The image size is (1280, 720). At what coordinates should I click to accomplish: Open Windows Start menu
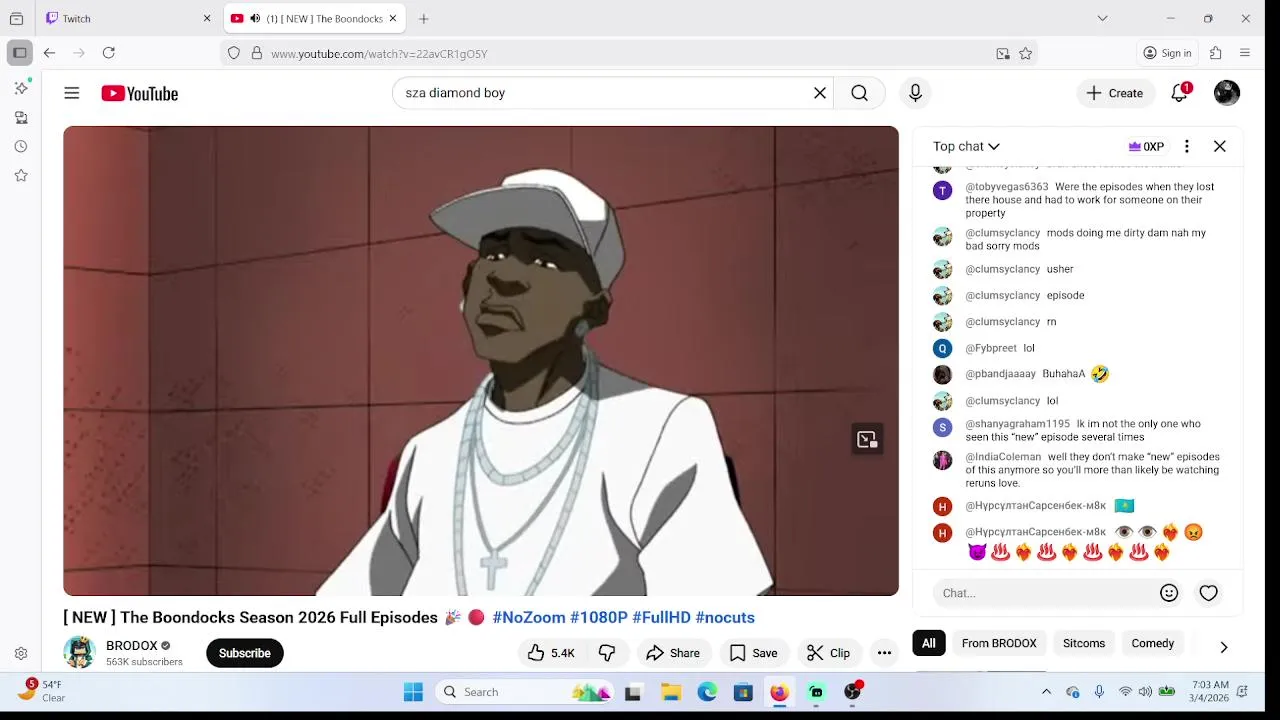pyautogui.click(x=413, y=692)
